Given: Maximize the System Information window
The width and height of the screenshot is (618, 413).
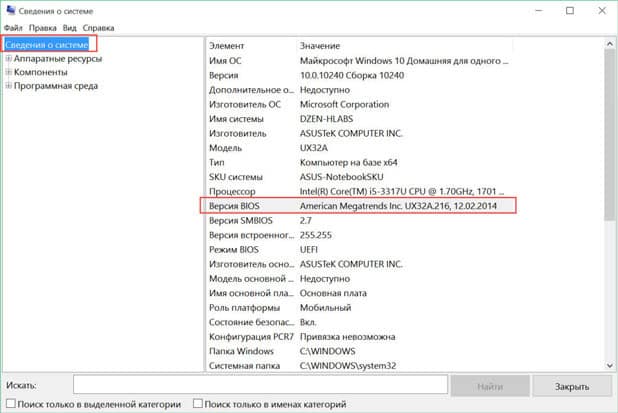Looking at the screenshot, I should tap(569, 11).
